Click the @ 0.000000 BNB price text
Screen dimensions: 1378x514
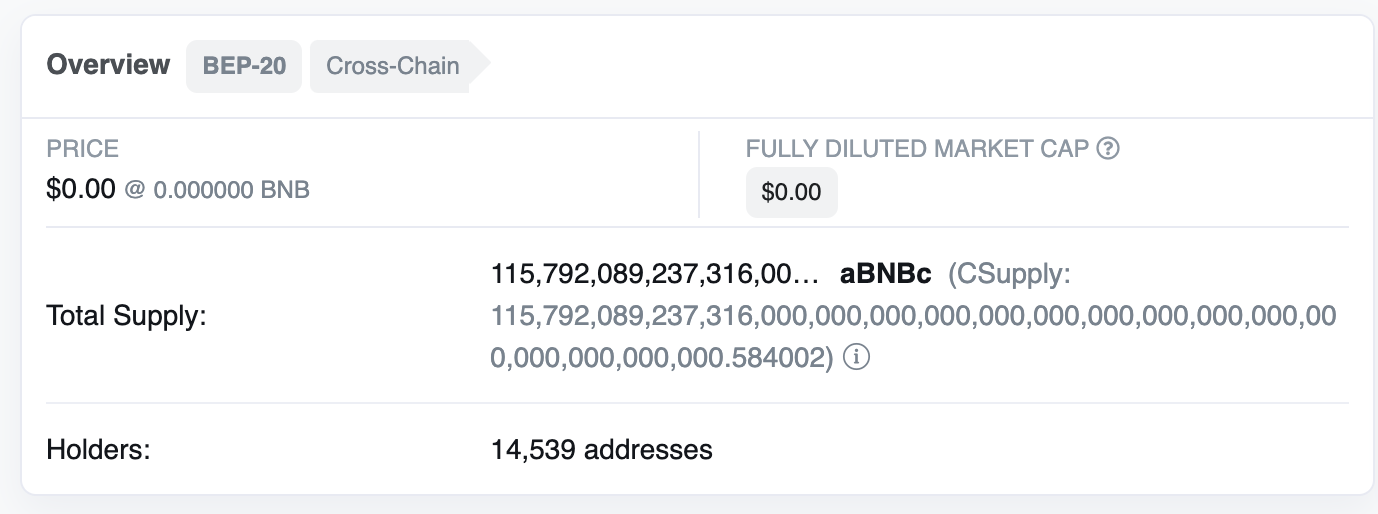pyautogui.click(x=217, y=190)
